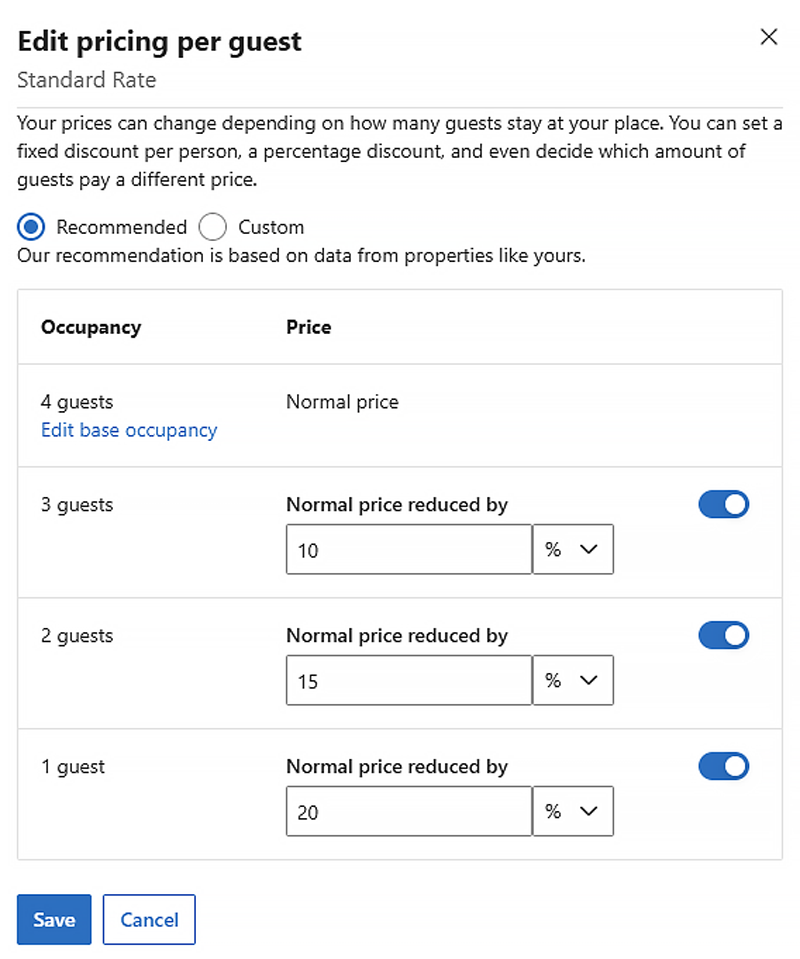Click the 10 percent discount field

point(408,549)
